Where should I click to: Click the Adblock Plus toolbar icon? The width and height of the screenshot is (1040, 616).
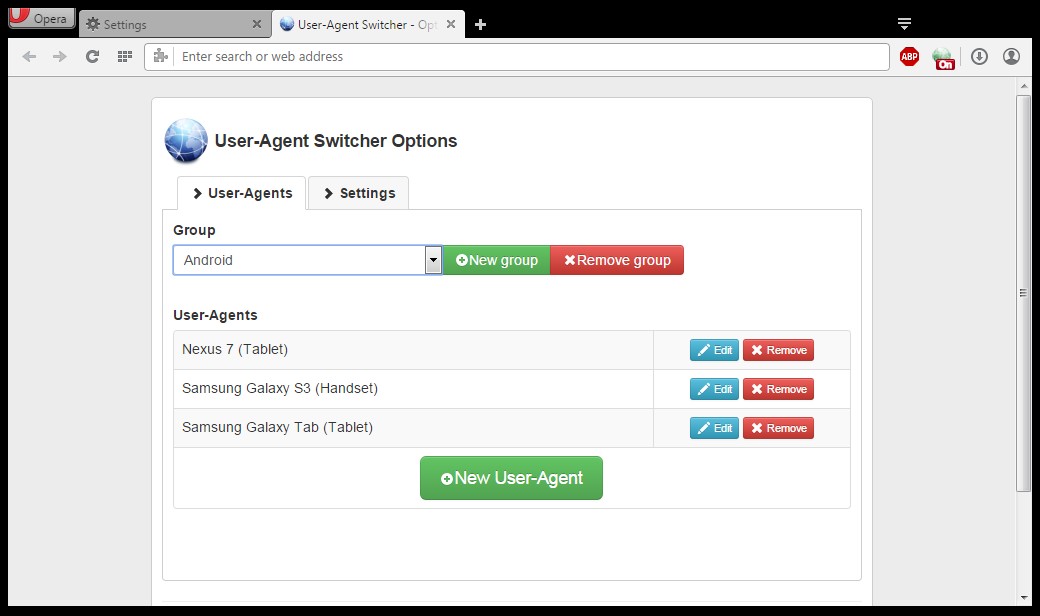909,57
